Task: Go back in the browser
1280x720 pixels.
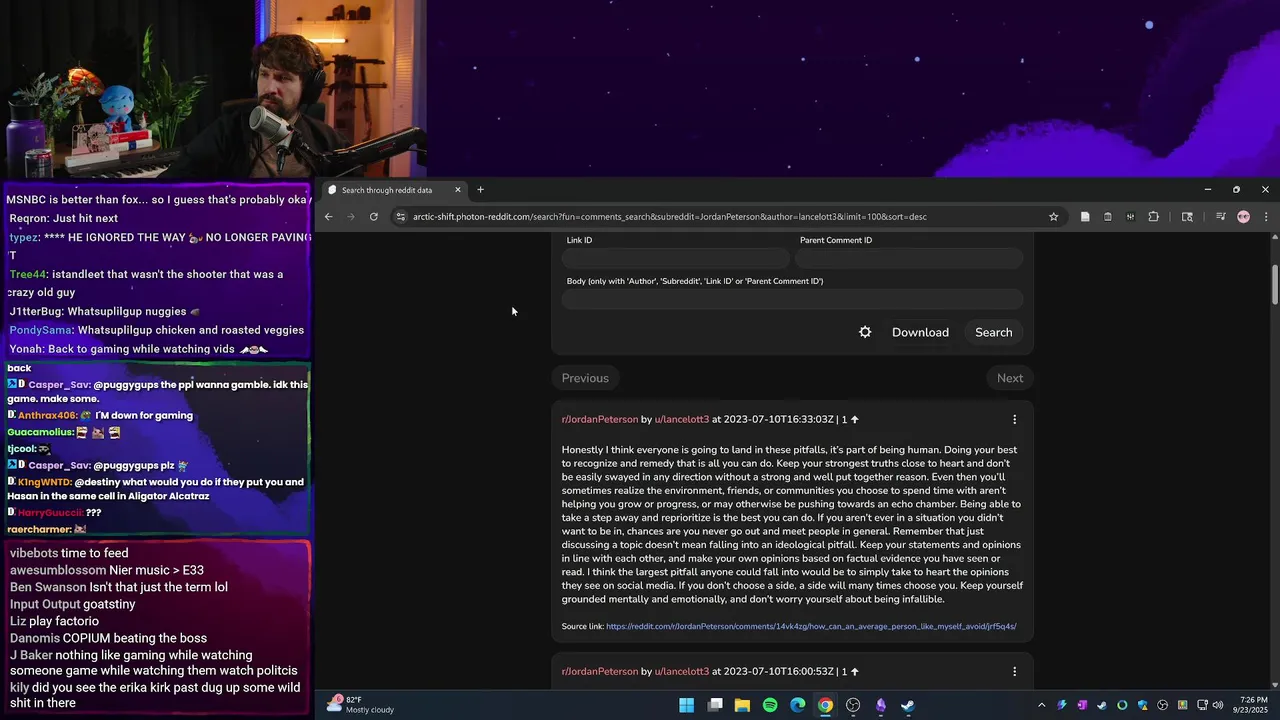Action: pyautogui.click(x=328, y=217)
